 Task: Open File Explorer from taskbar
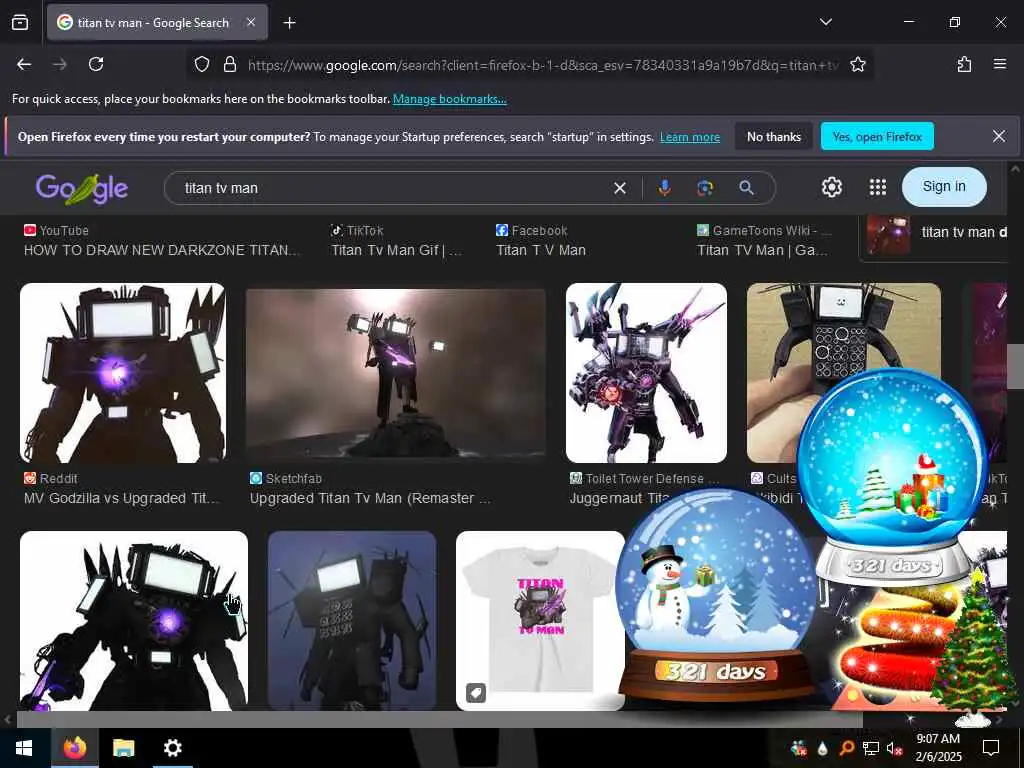tap(123, 748)
